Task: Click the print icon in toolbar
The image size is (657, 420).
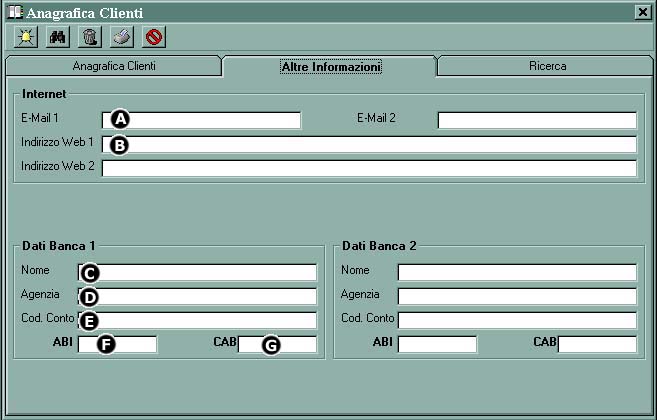Action: (x=122, y=37)
